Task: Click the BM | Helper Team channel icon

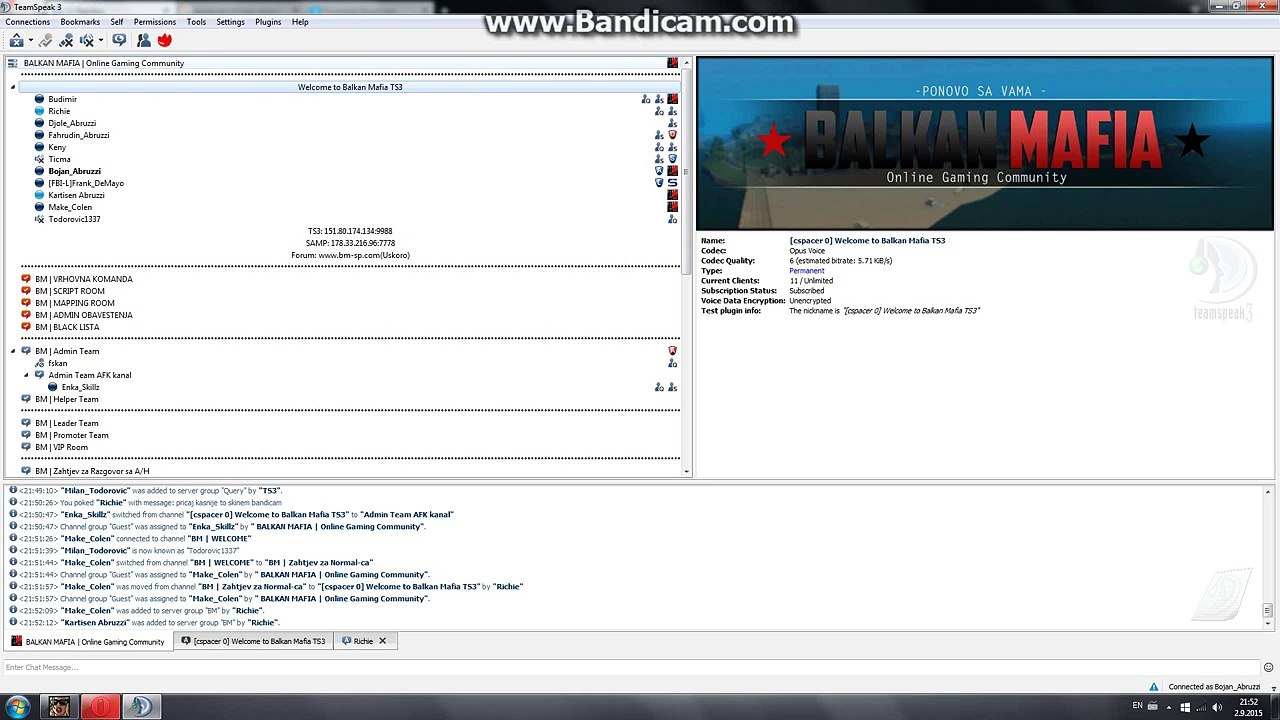Action: (x=26, y=399)
